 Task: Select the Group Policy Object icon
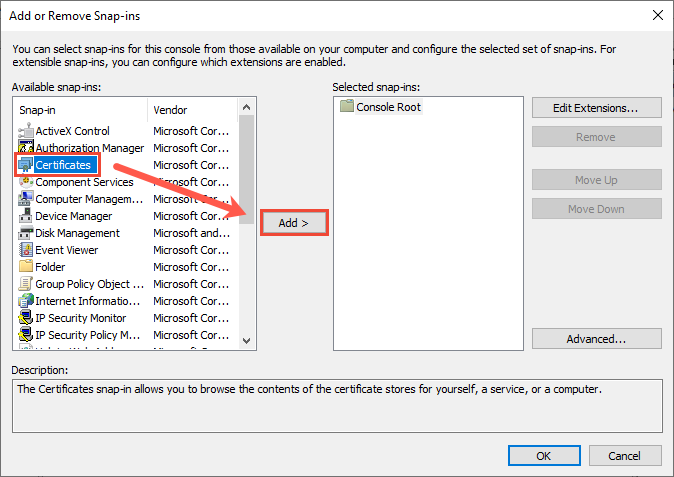(27, 284)
